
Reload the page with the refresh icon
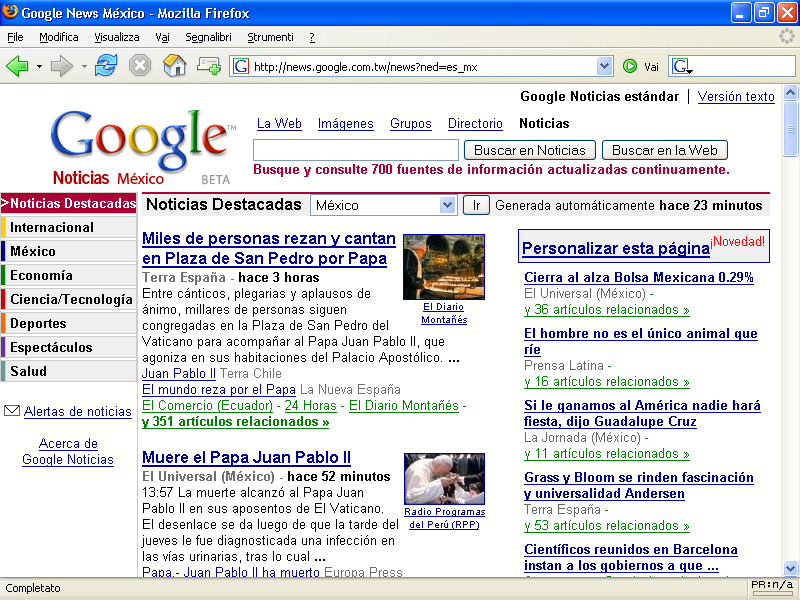pyautogui.click(x=106, y=66)
